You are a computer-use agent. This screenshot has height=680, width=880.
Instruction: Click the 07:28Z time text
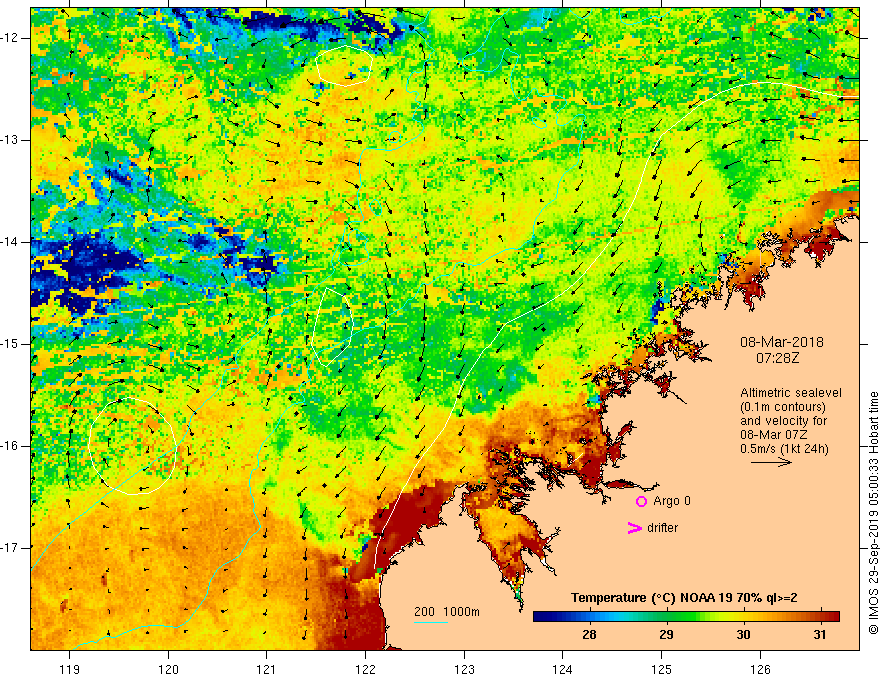(x=777, y=358)
